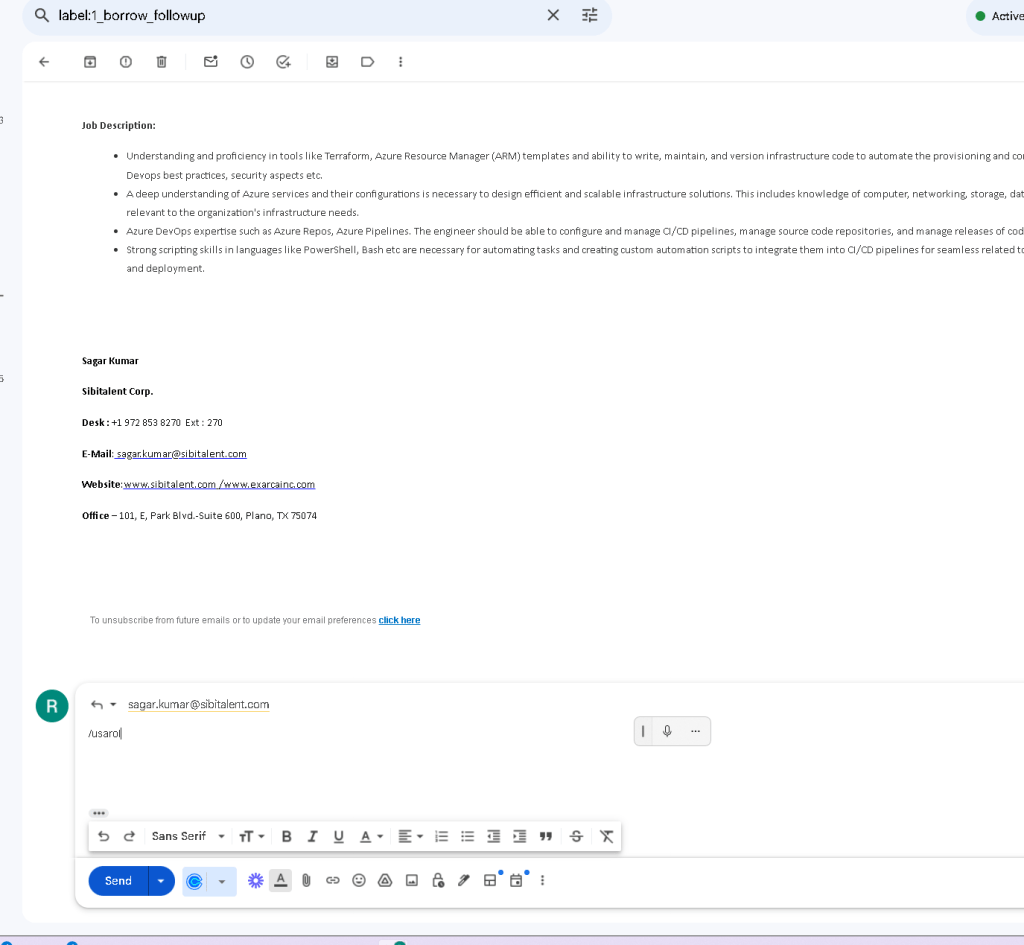The image size is (1024, 945).
Task: Archive this email conversation
Action: coord(90,62)
